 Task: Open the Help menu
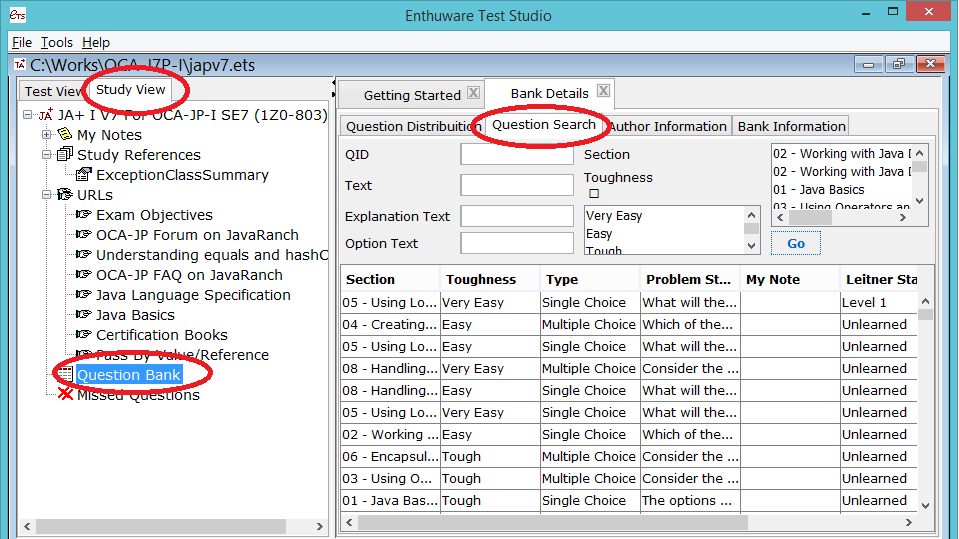coord(96,42)
